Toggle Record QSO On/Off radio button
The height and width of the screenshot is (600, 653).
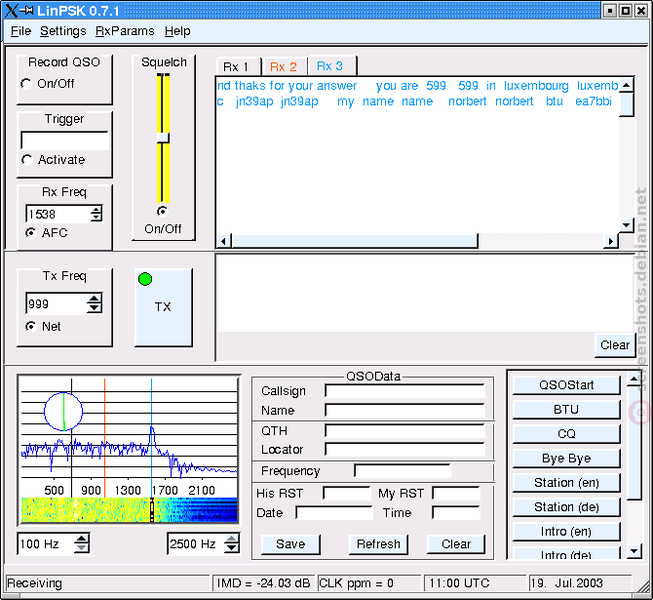26,84
